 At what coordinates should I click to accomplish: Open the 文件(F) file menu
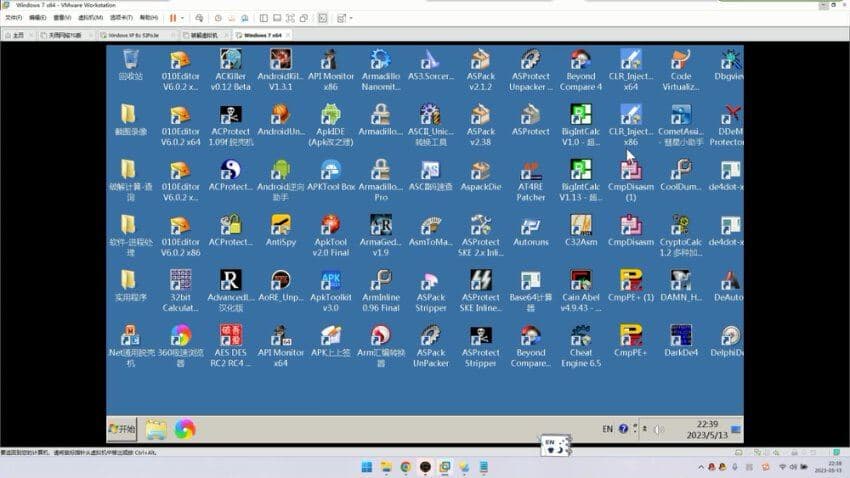click(x=15, y=18)
